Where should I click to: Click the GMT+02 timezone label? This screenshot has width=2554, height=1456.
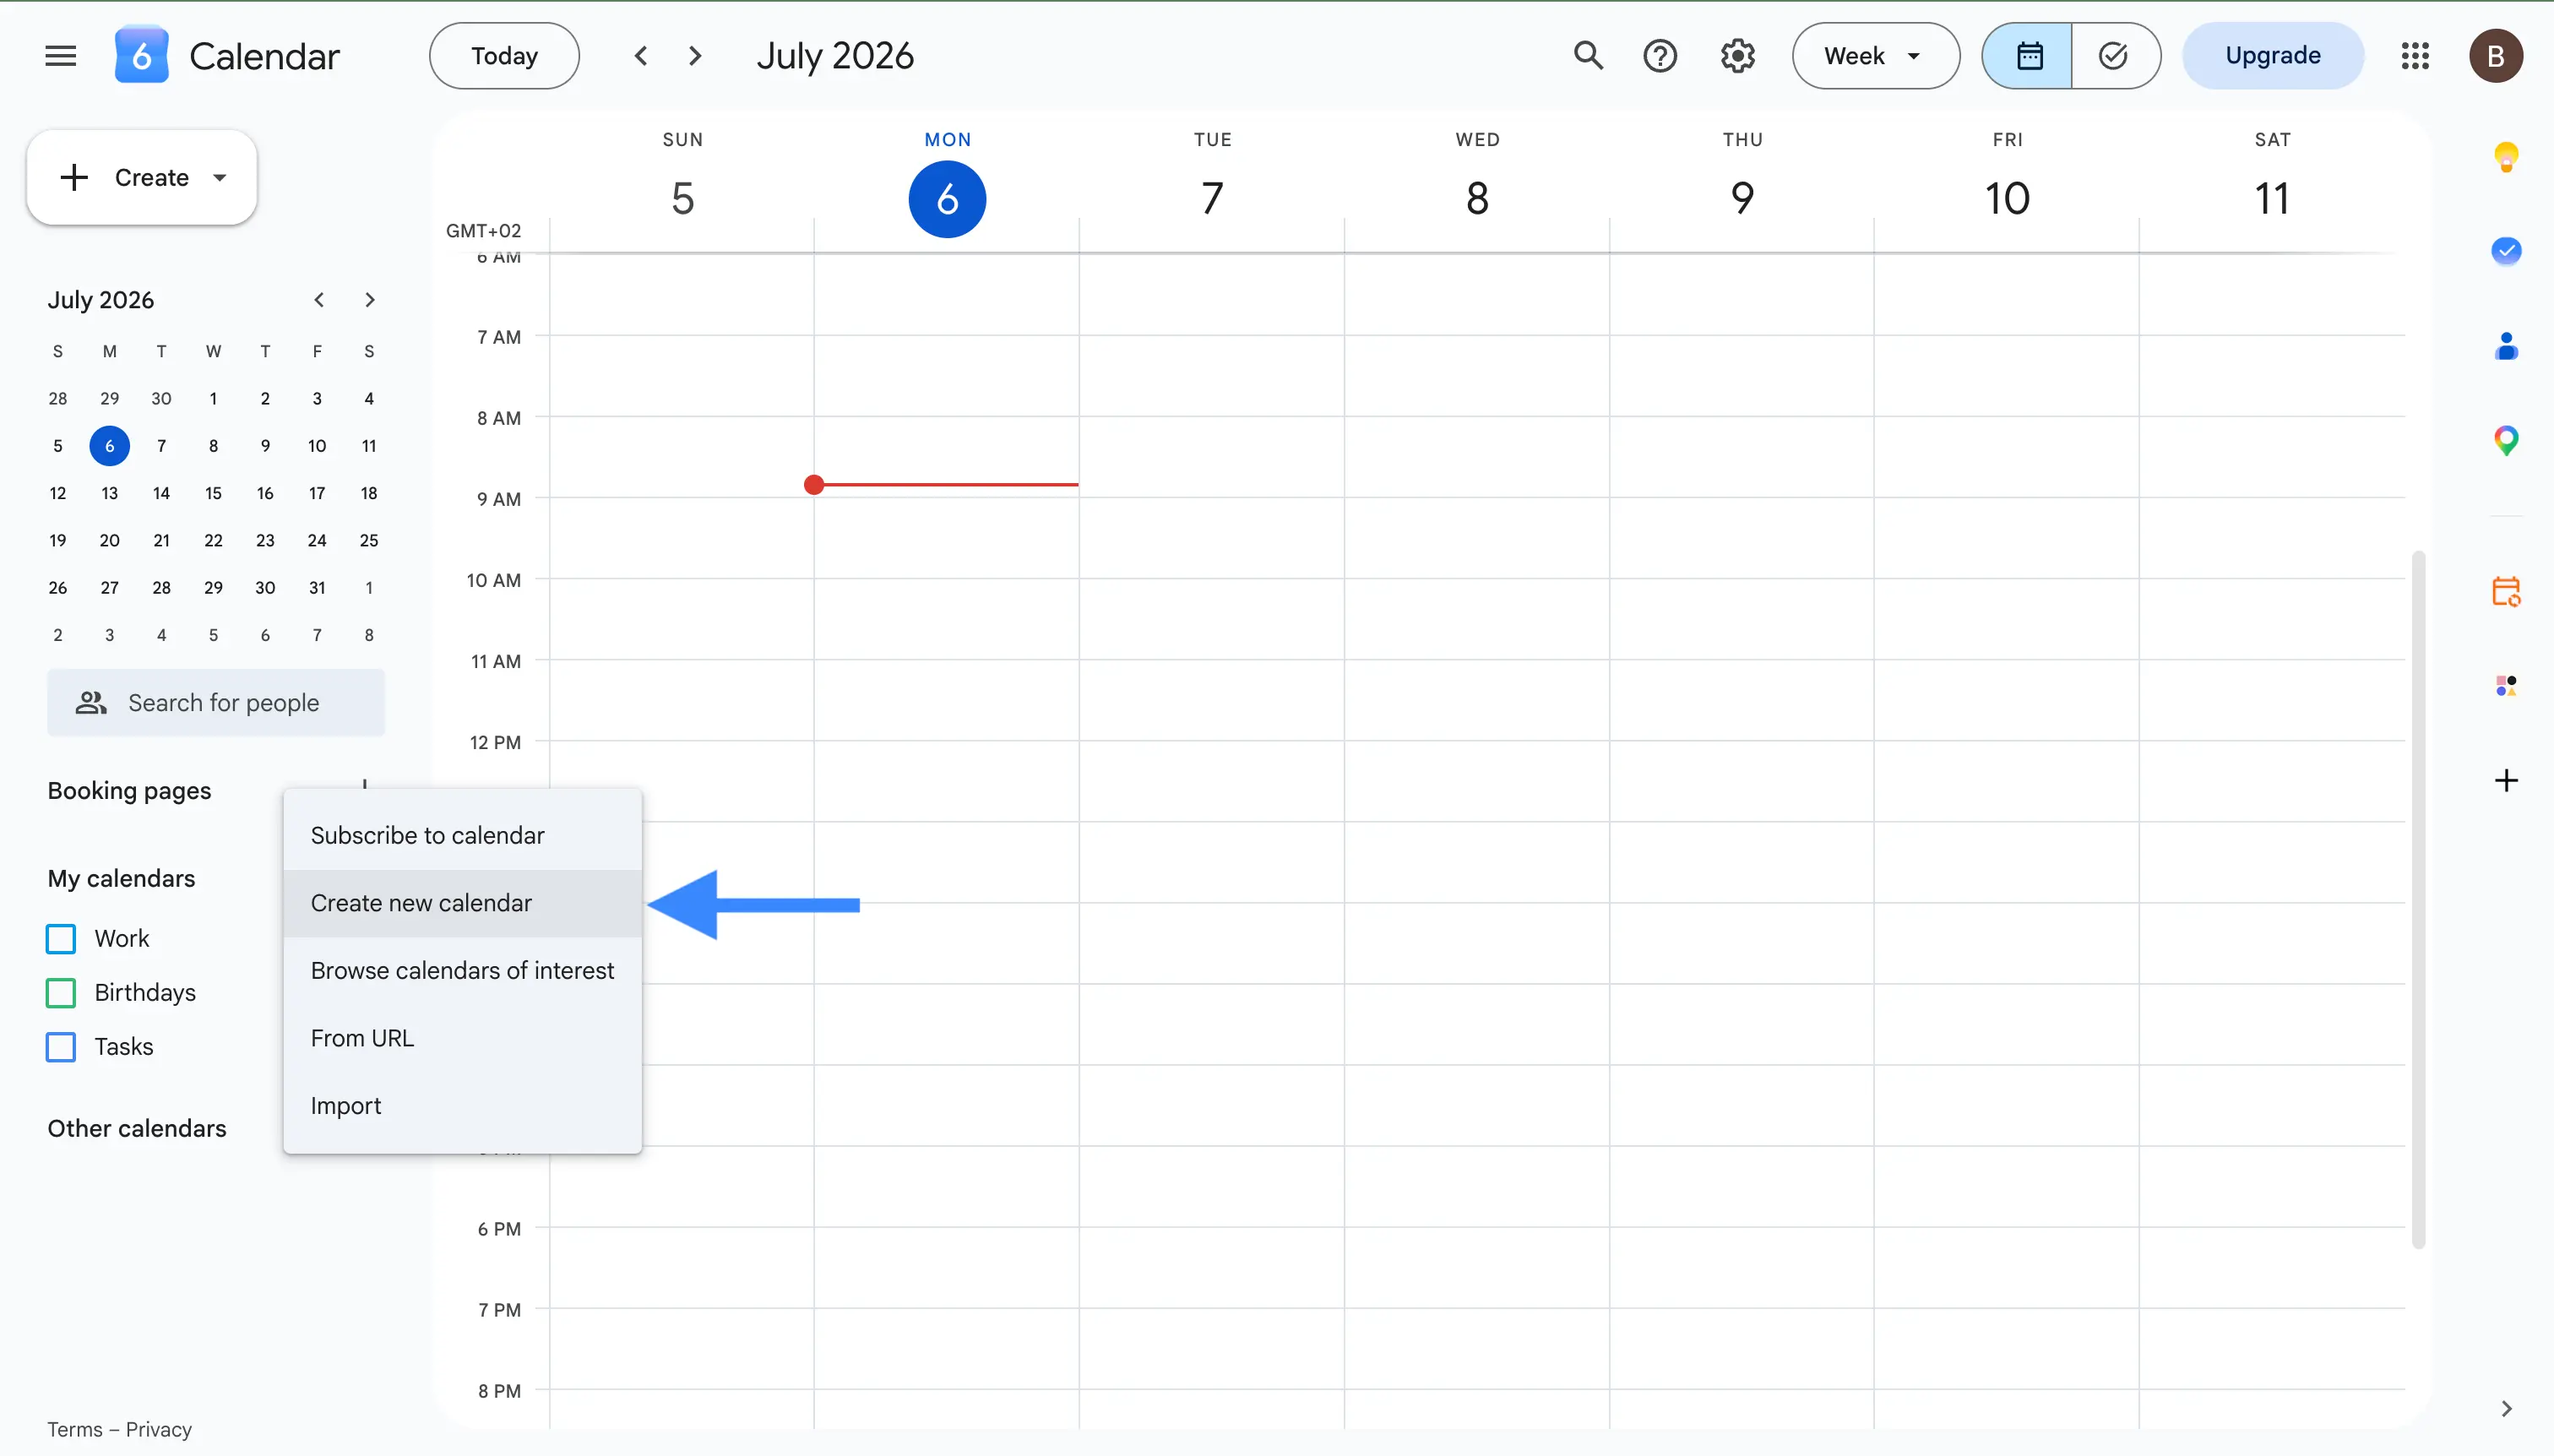point(483,231)
